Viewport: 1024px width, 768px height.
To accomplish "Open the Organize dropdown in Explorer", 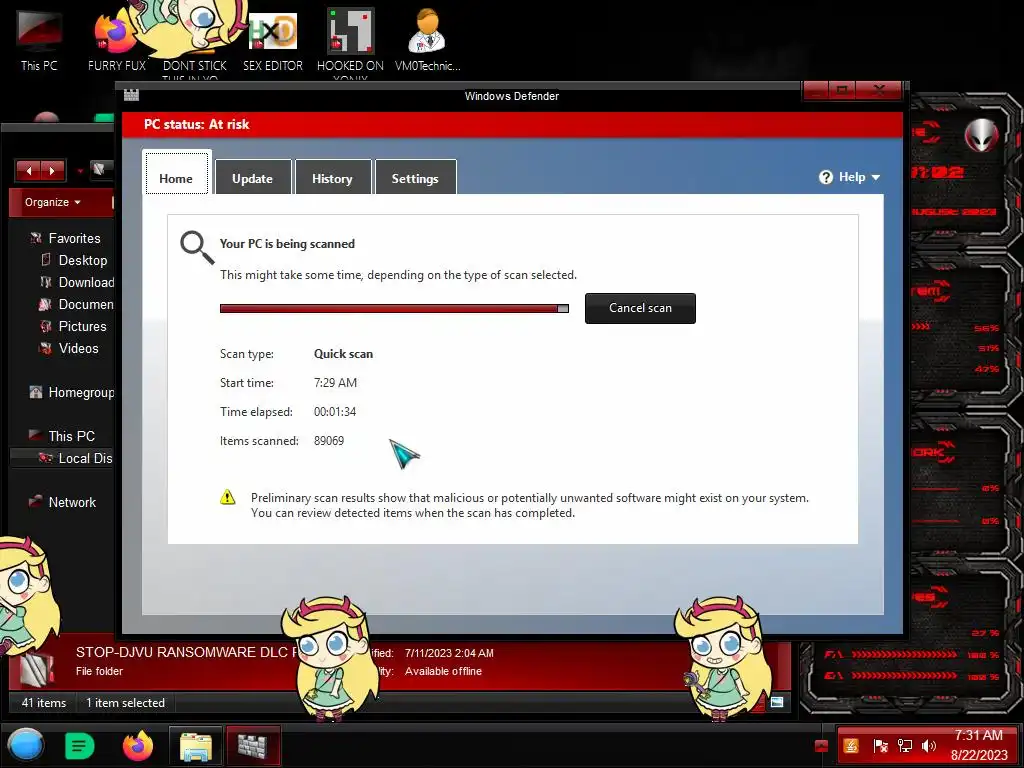I will pyautogui.click(x=52, y=202).
